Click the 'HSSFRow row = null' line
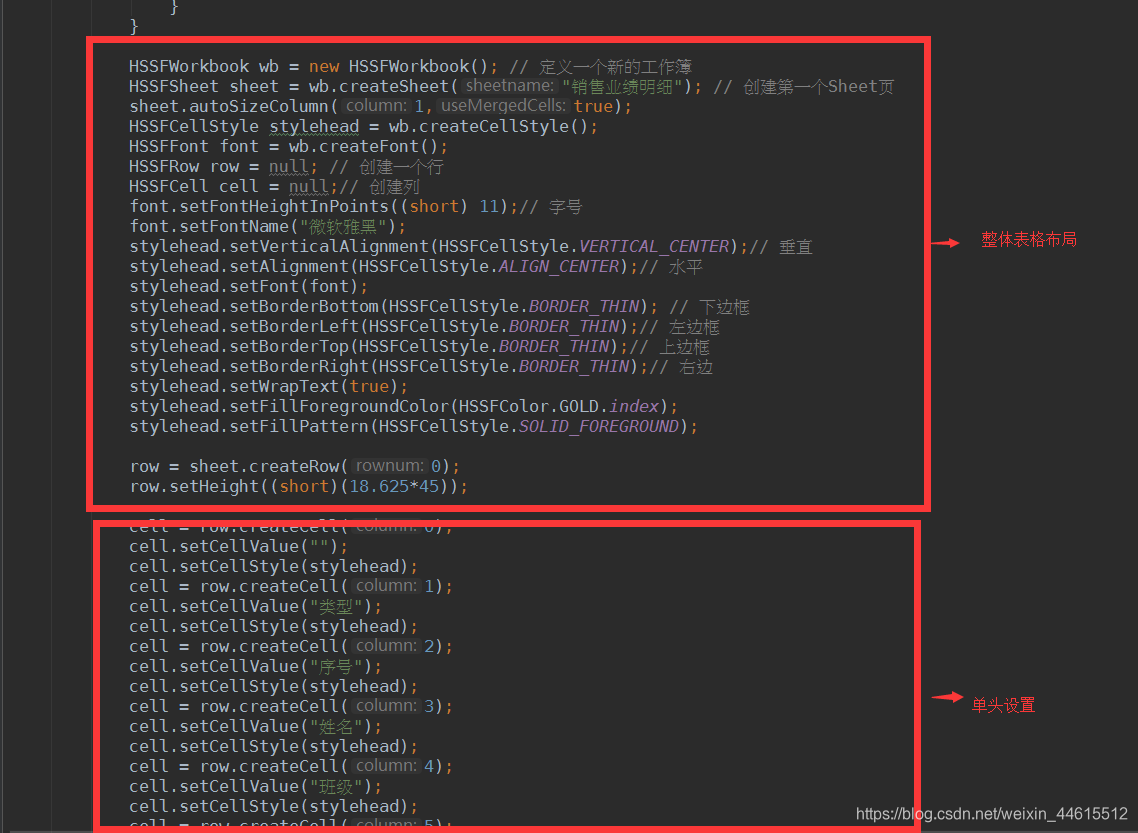The width and height of the screenshot is (1138, 833). point(286,167)
